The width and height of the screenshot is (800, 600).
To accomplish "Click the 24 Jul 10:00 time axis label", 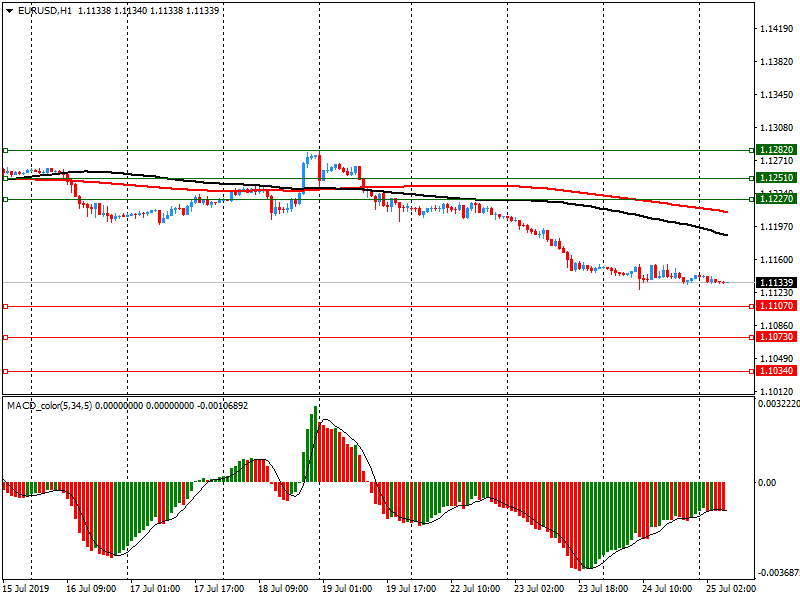I will (x=667, y=589).
